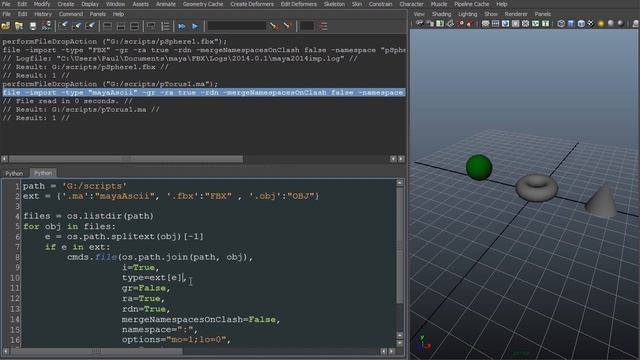Open the Geometry Cache menu
The image size is (640, 360).
click(203, 4)
